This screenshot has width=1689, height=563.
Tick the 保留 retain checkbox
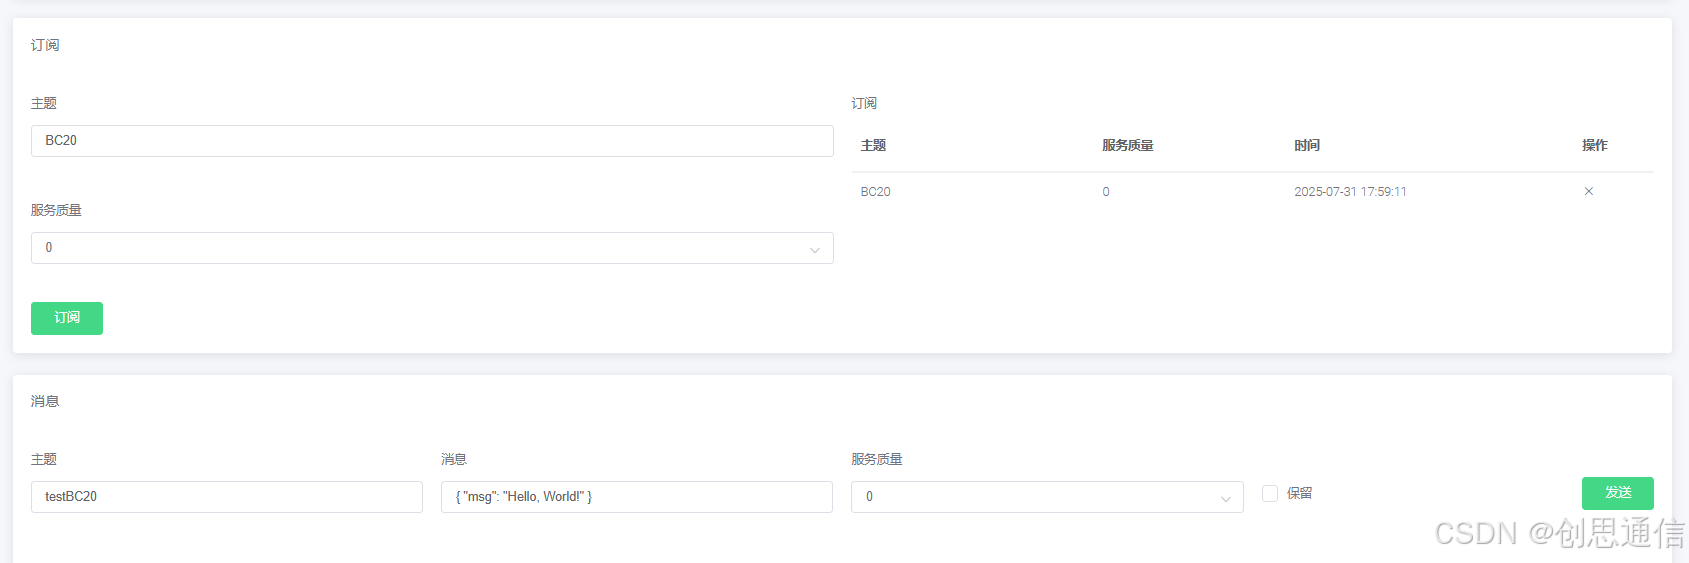pos(1270,493)
